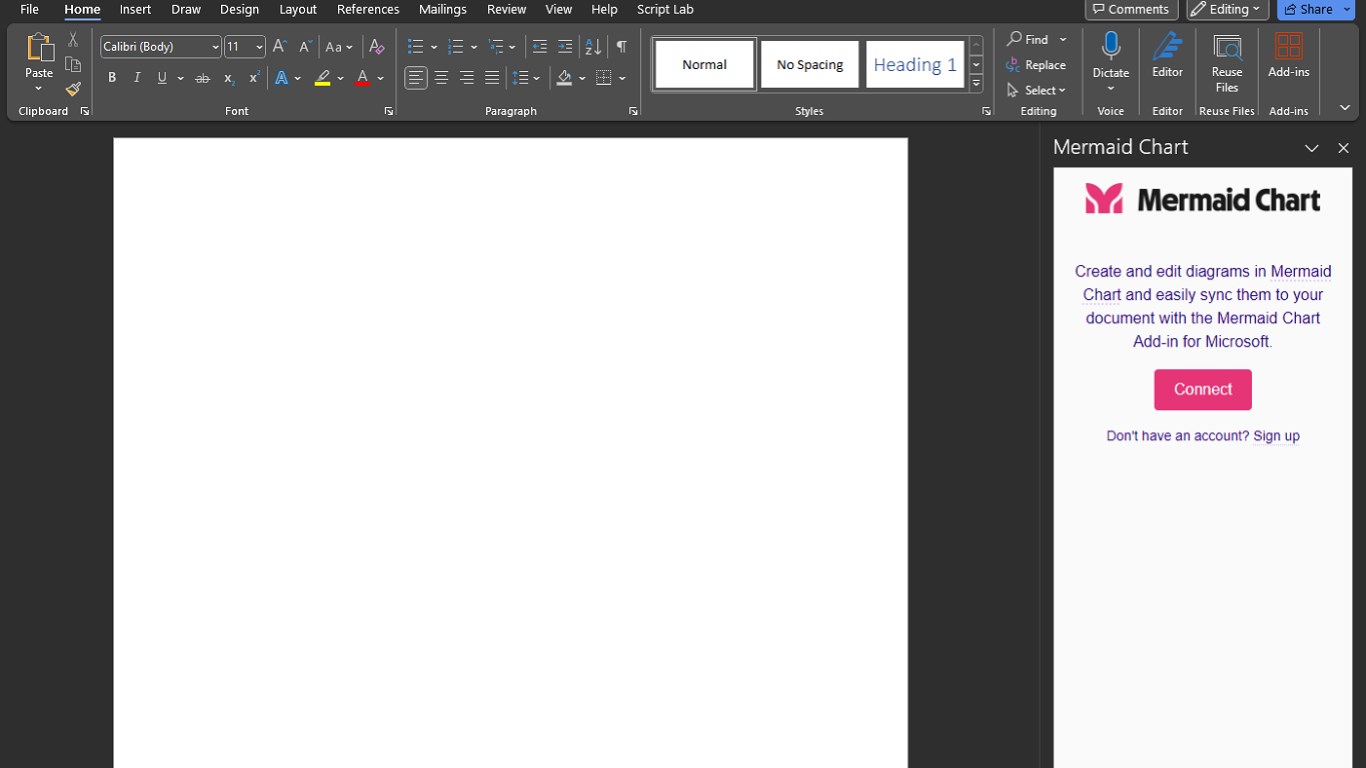Open the Editor pen icon
The width and height of the screenshot is (1366, 768).
click(1167, 46)
